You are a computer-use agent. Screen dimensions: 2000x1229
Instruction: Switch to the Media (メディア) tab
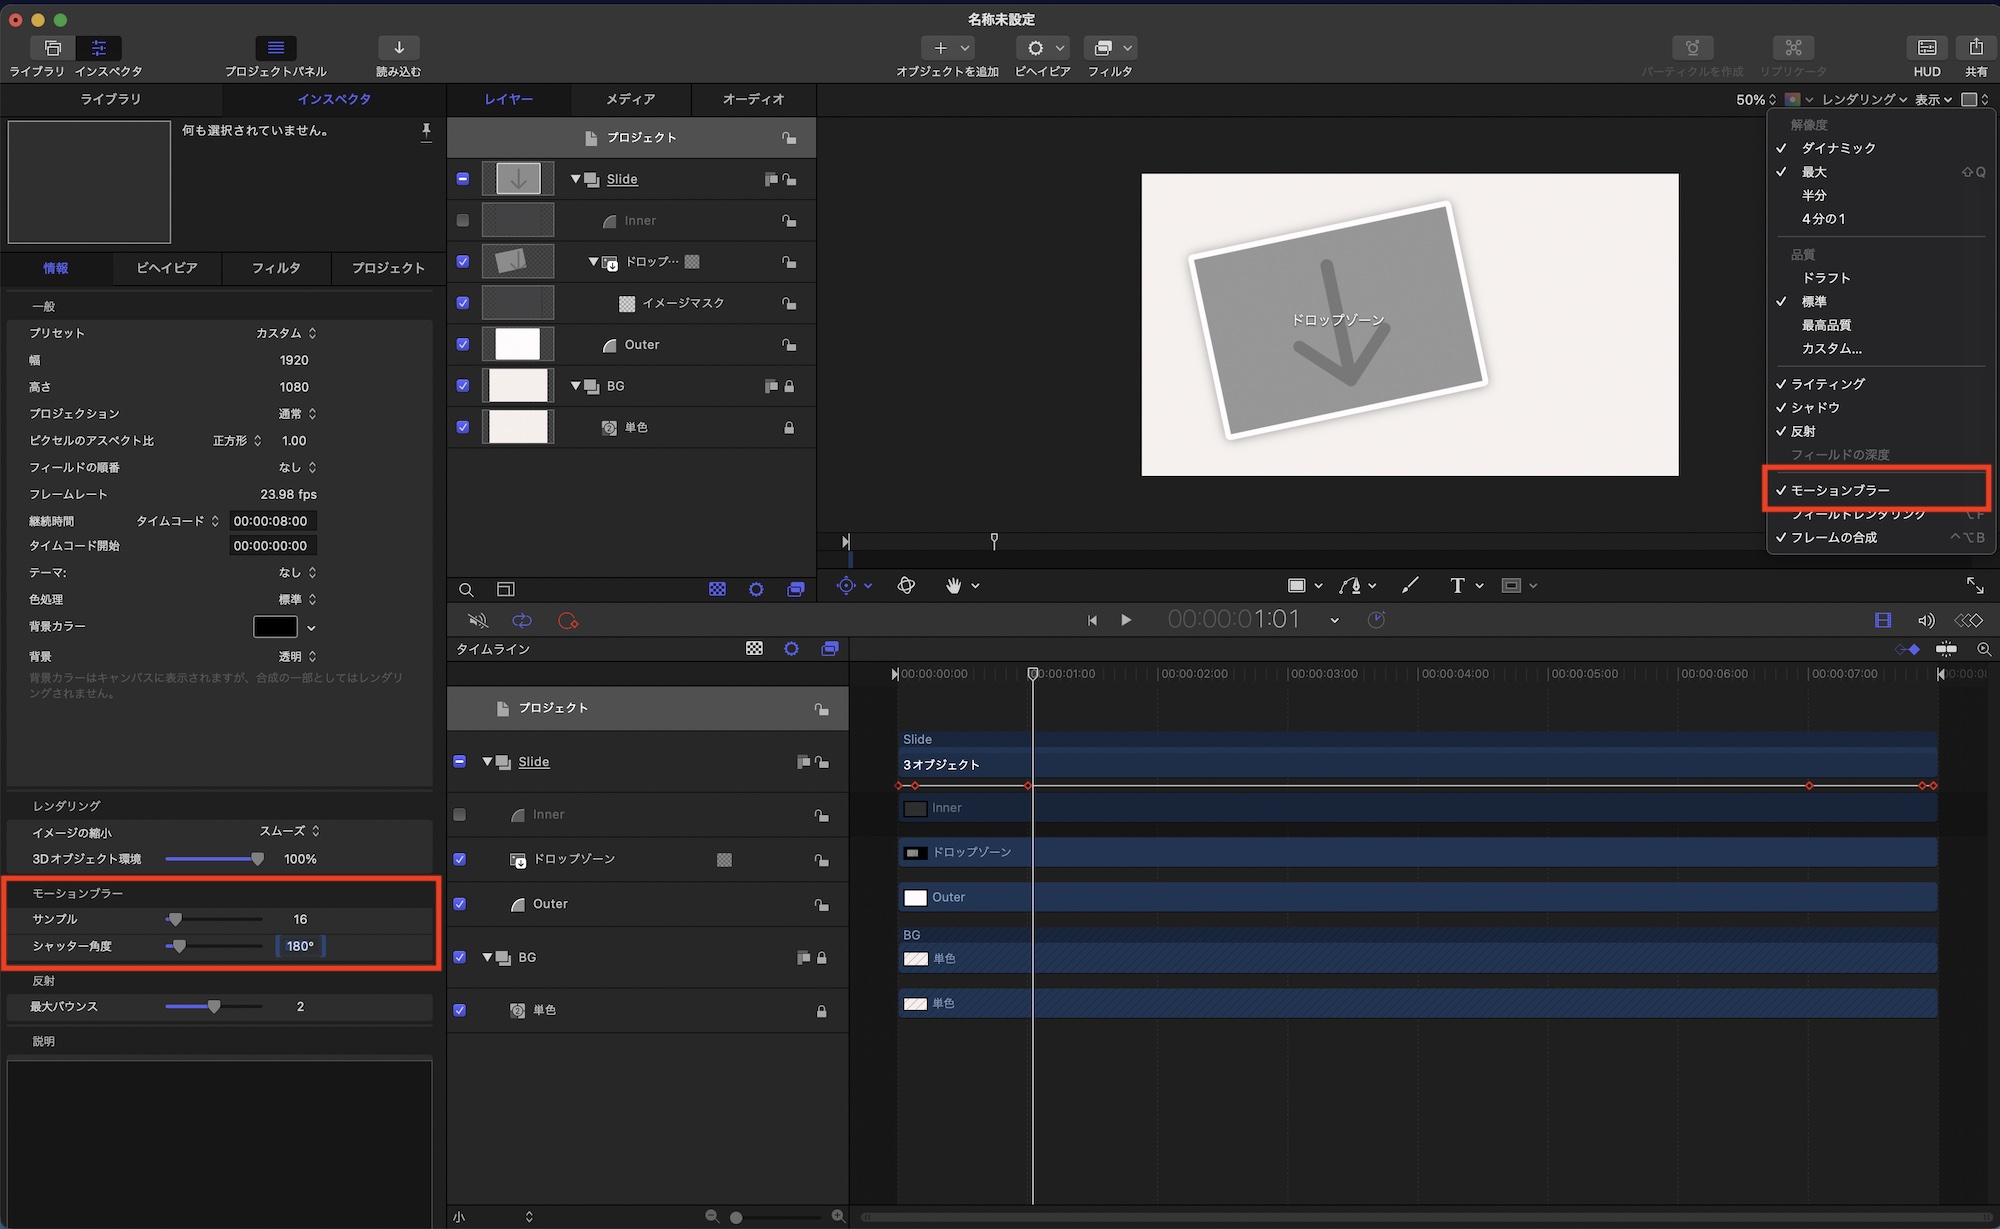pos(630,99)
